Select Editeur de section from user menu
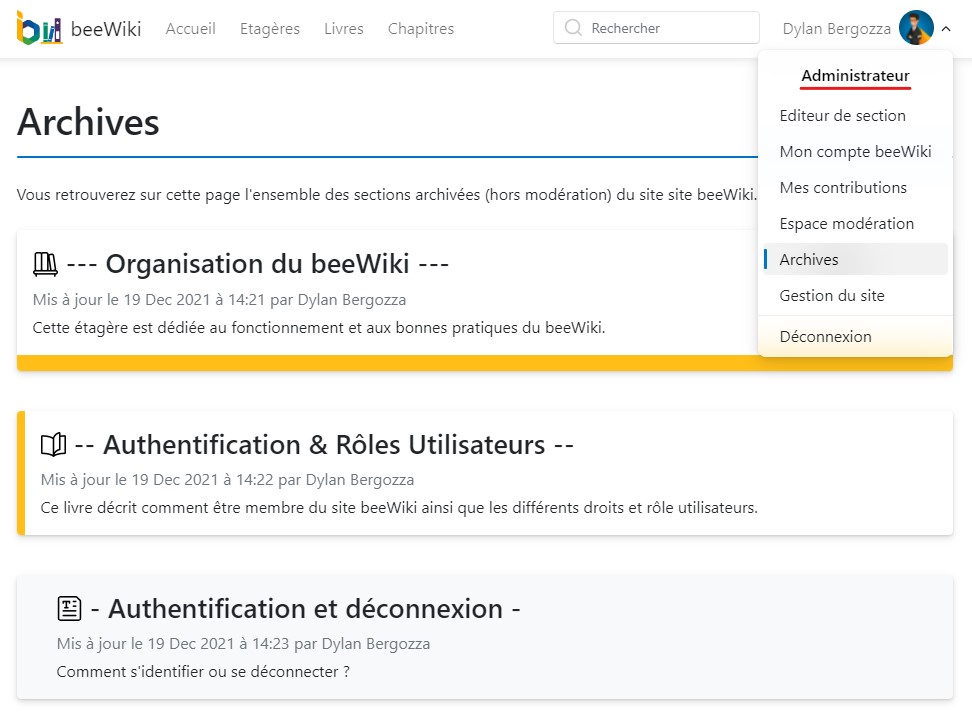Image resolution: width=972 pixels, height=717 pixels. (x=842, y=116)
